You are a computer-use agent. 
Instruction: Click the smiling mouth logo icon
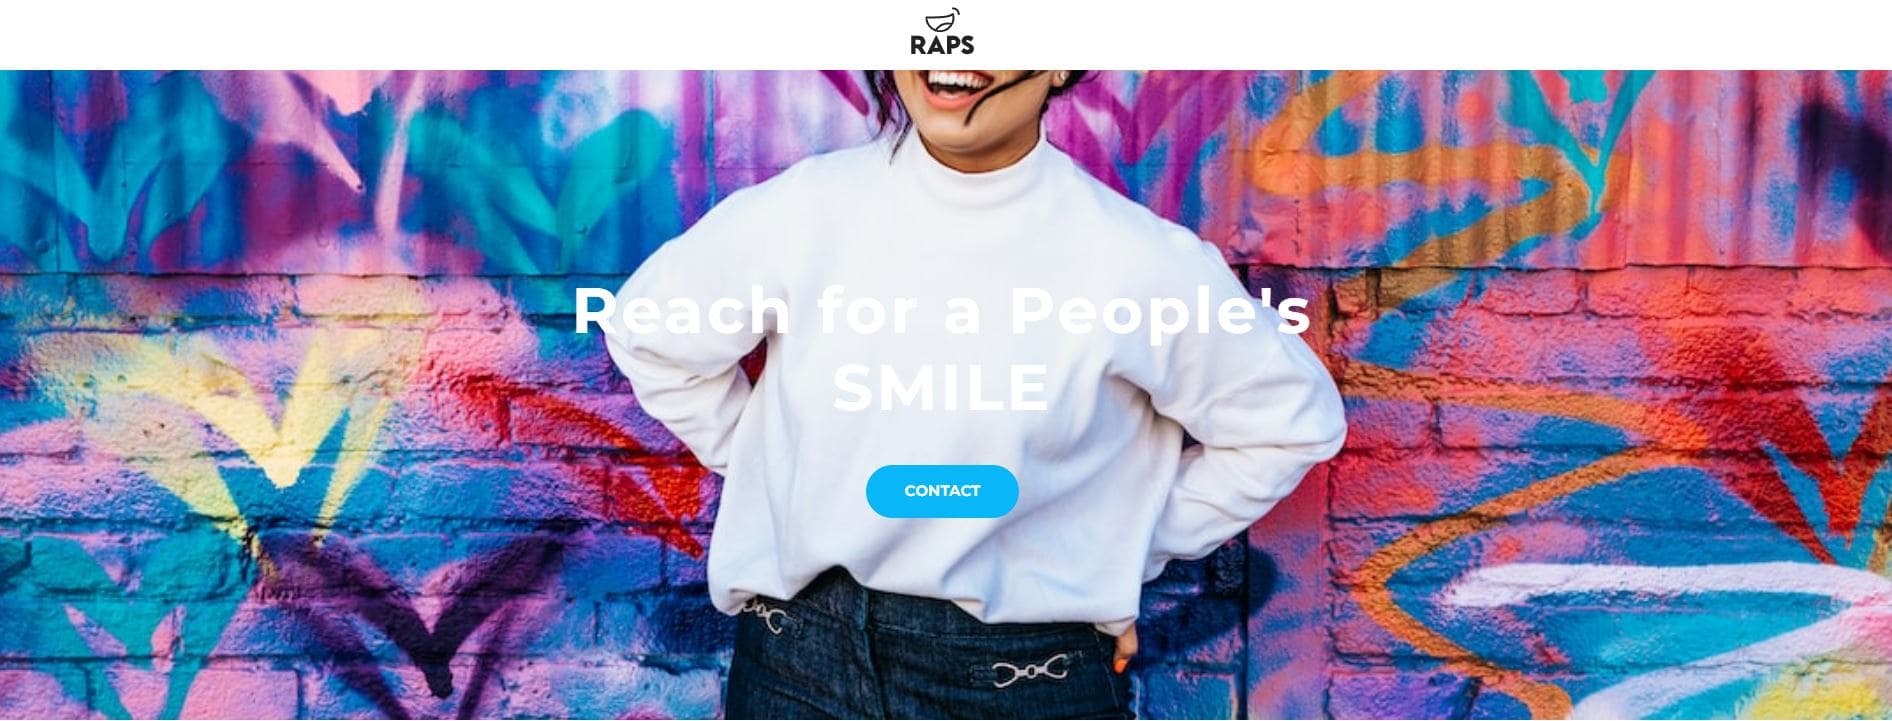(943, 20)
